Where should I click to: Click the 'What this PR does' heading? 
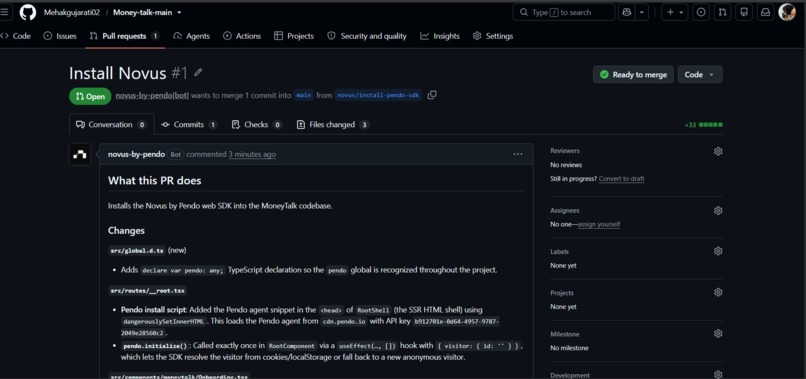pyautogui.click(x=155, y=181)
